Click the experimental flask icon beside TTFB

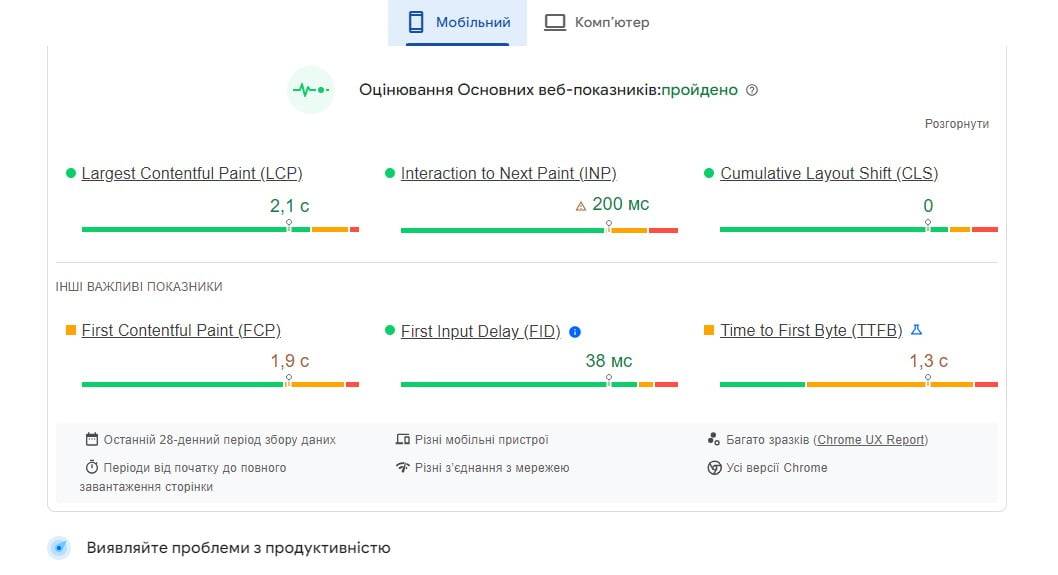[x=916, y=330]
